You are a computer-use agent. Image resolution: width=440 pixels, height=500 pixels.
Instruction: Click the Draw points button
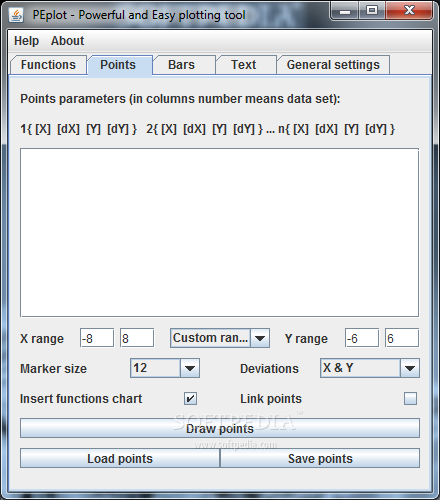220,428
